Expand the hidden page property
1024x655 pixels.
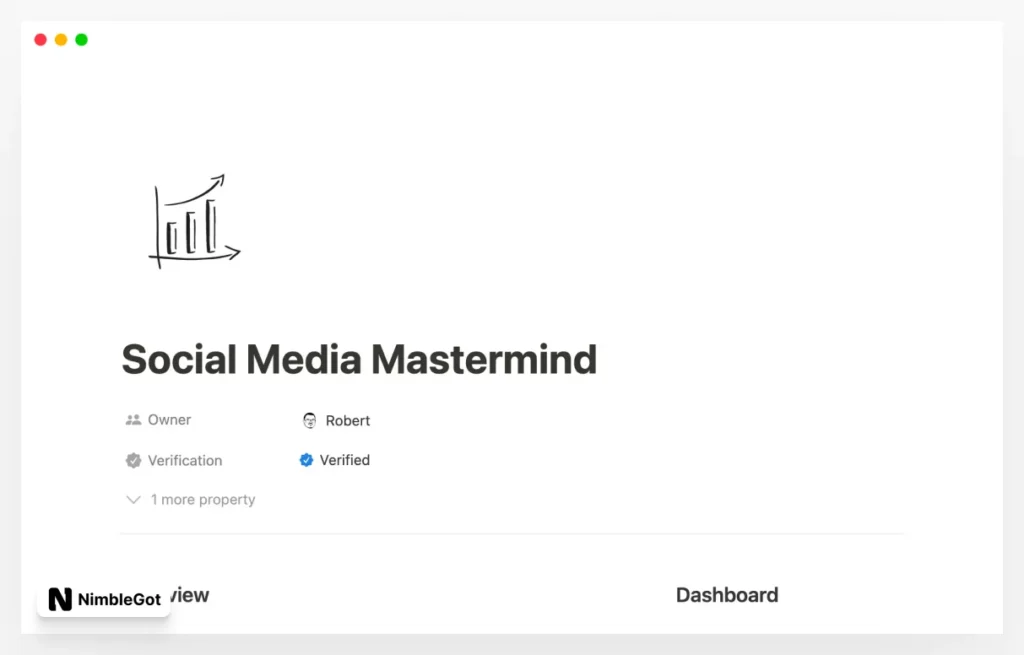pos(190,499)
